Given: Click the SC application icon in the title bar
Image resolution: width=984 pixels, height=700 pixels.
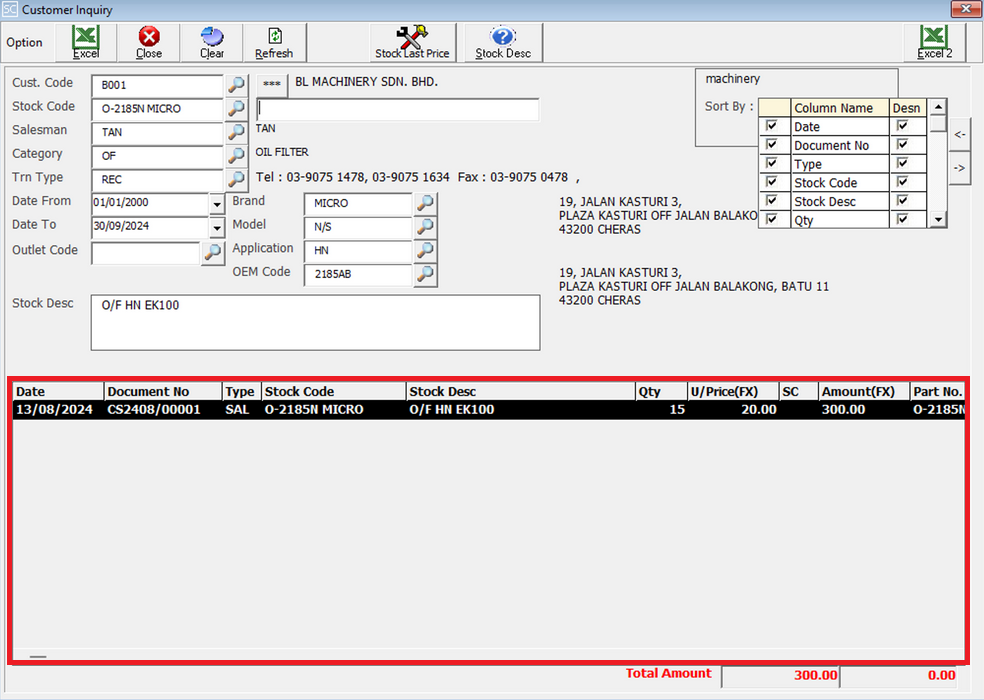Looking at the screenshot, I should 10,9.
